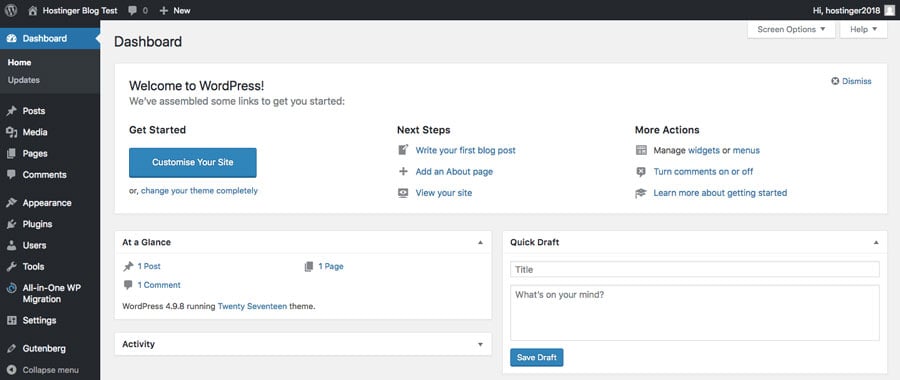Click the menus link
The width and height of the screenshot is (900, 380).
click(746, 150)
